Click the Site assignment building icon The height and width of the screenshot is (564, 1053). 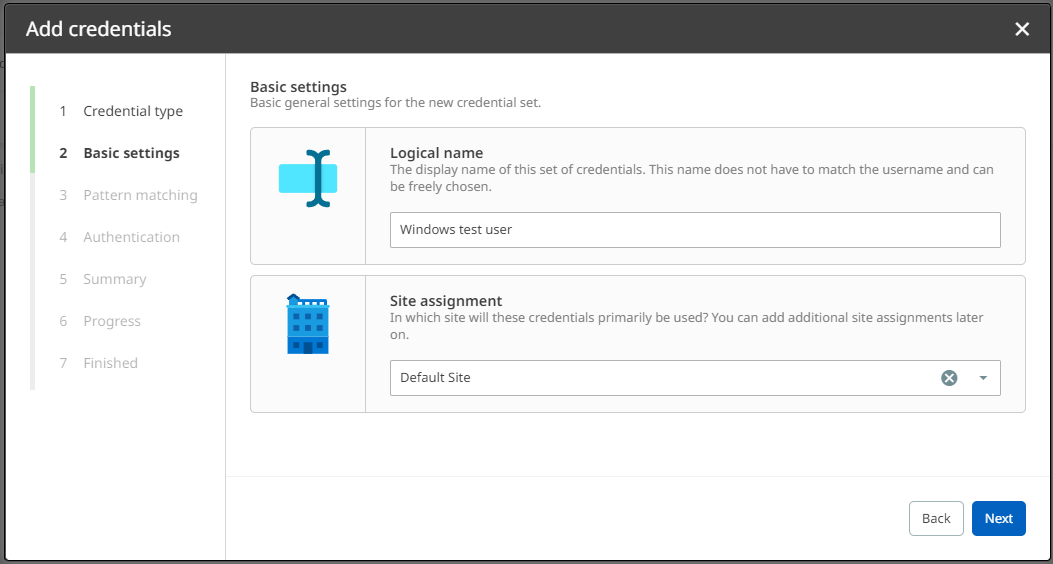(308, 324)
